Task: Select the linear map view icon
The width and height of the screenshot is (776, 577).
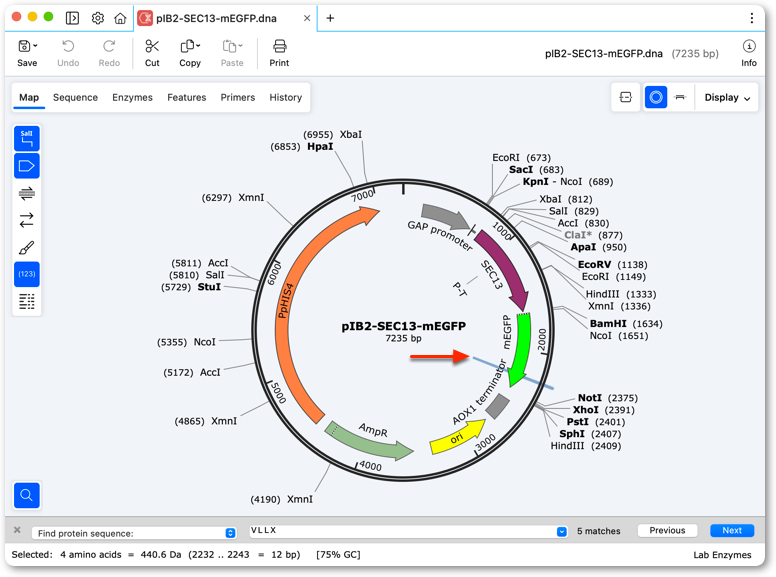Action: [680, 97]
